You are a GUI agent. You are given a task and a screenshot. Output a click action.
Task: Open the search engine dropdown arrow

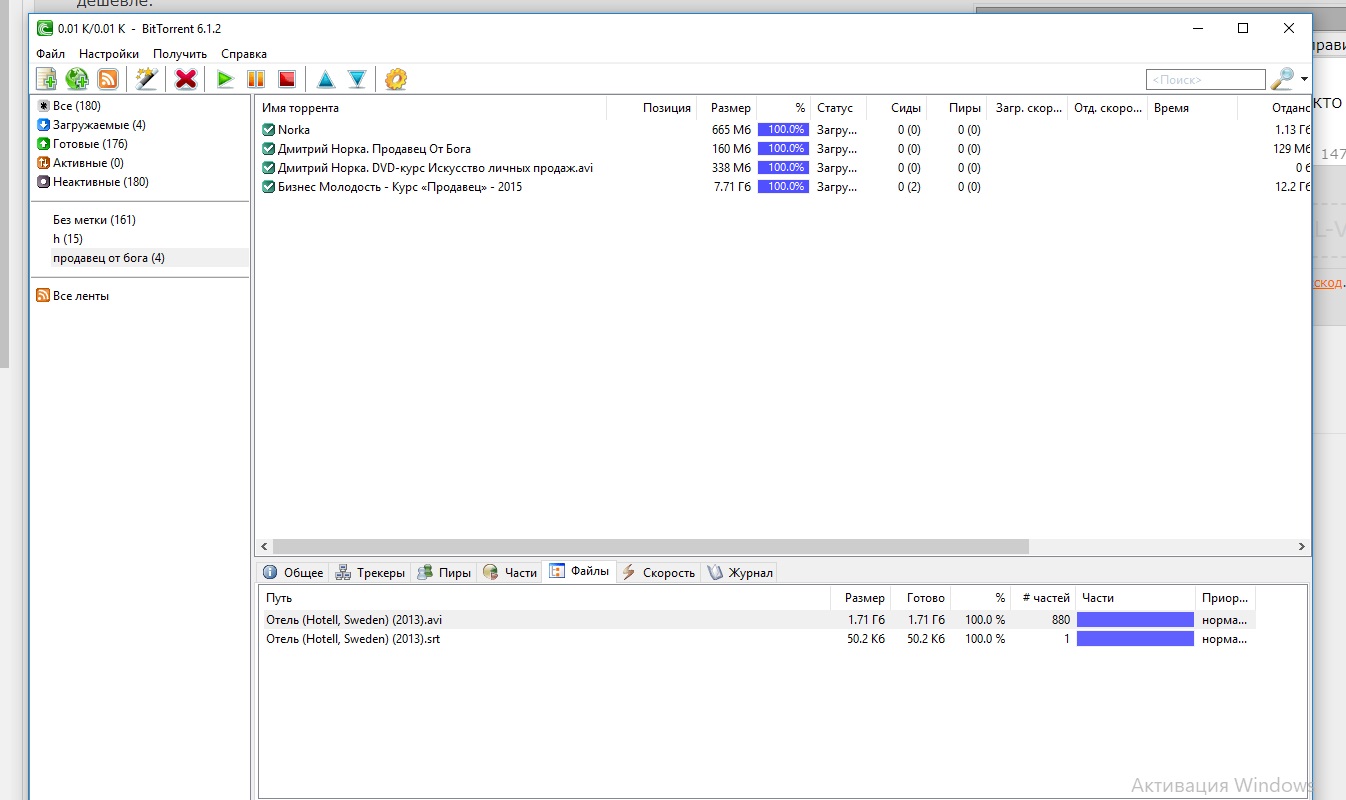(1304, 80)
